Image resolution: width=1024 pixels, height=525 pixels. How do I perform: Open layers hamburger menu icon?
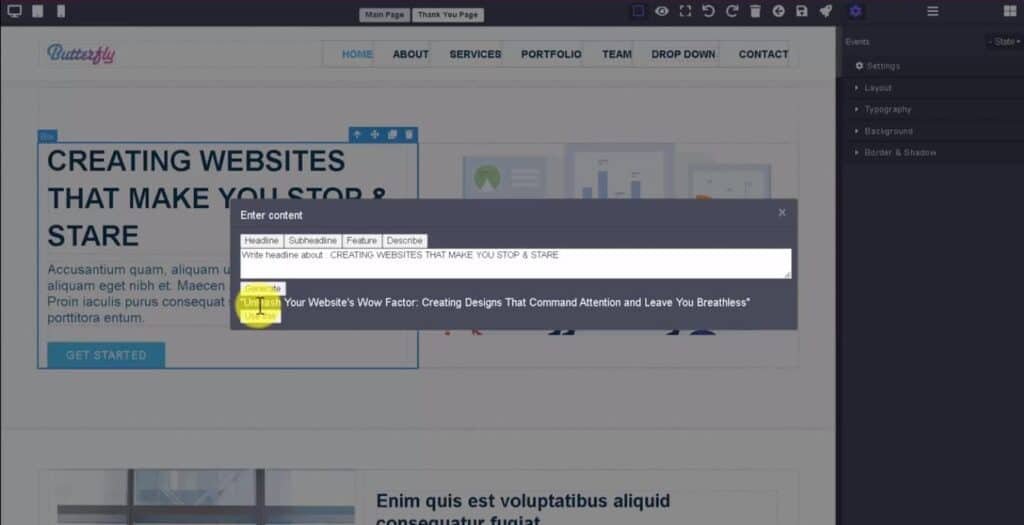[x=933, y=11]
